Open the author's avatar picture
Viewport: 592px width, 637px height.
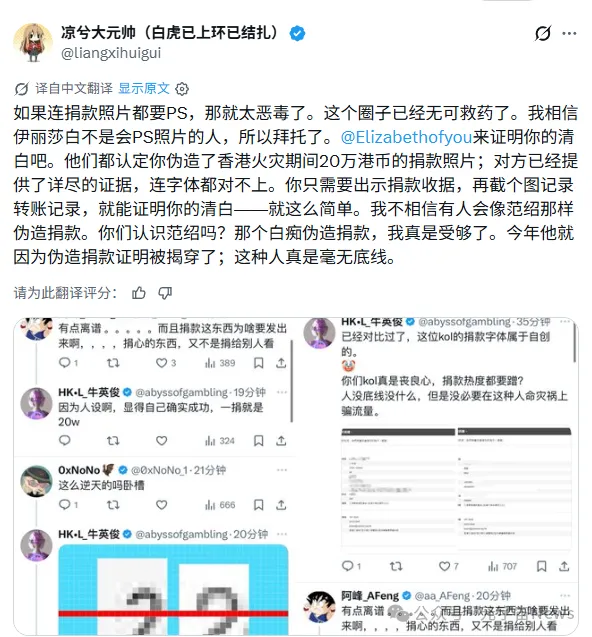tap(33, 42)
